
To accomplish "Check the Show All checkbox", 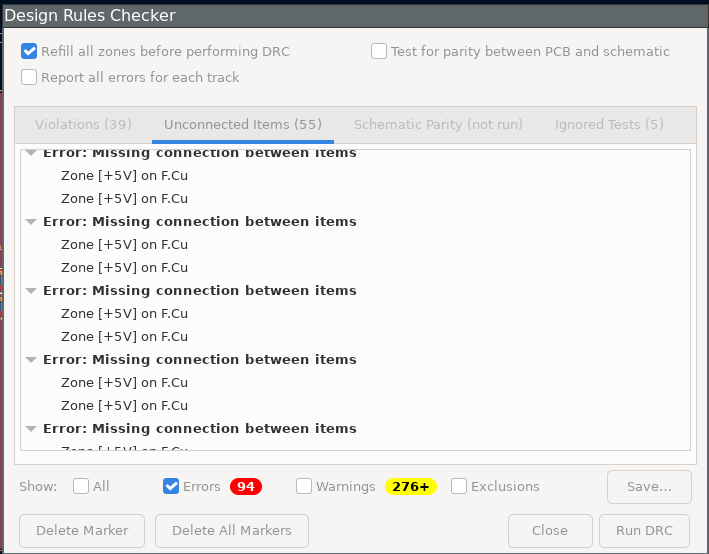I will (x=81, y=487).
